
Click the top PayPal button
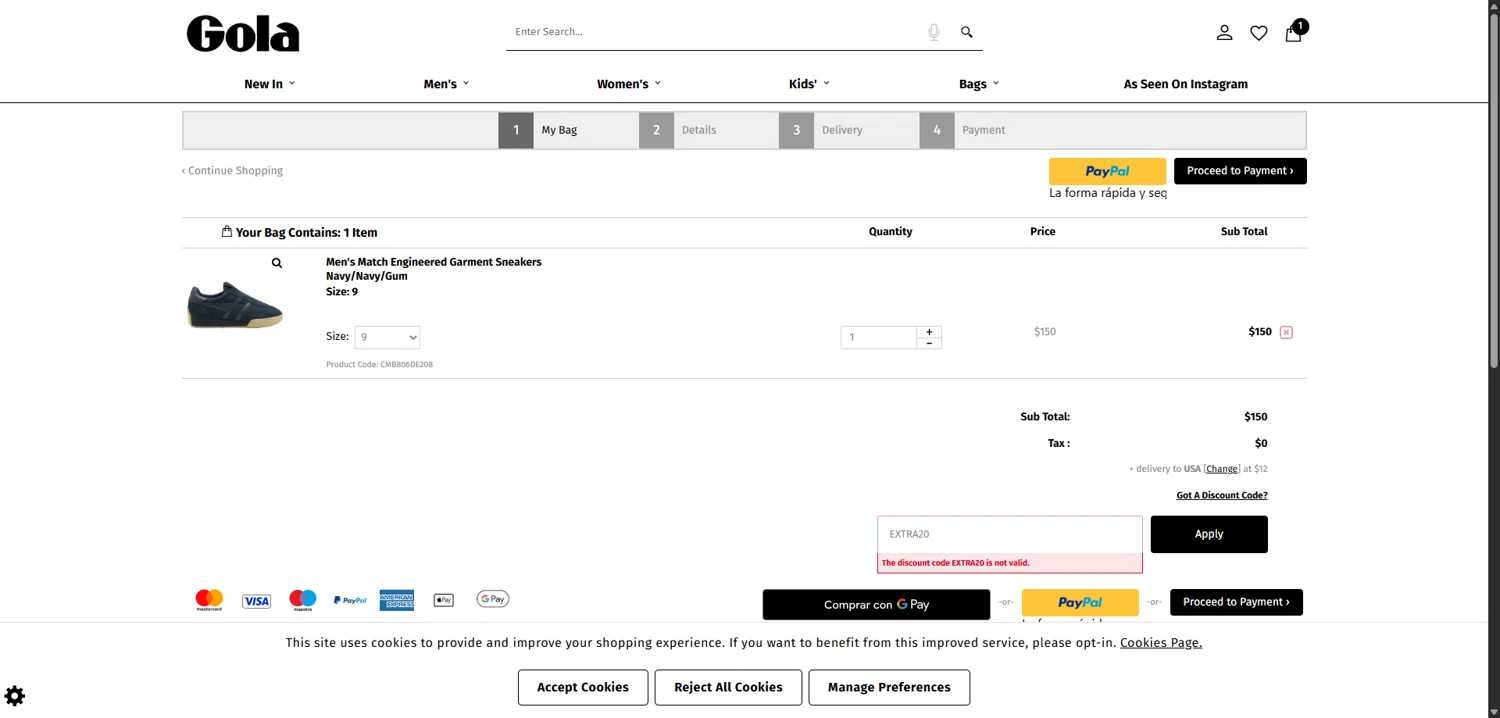1107,171
